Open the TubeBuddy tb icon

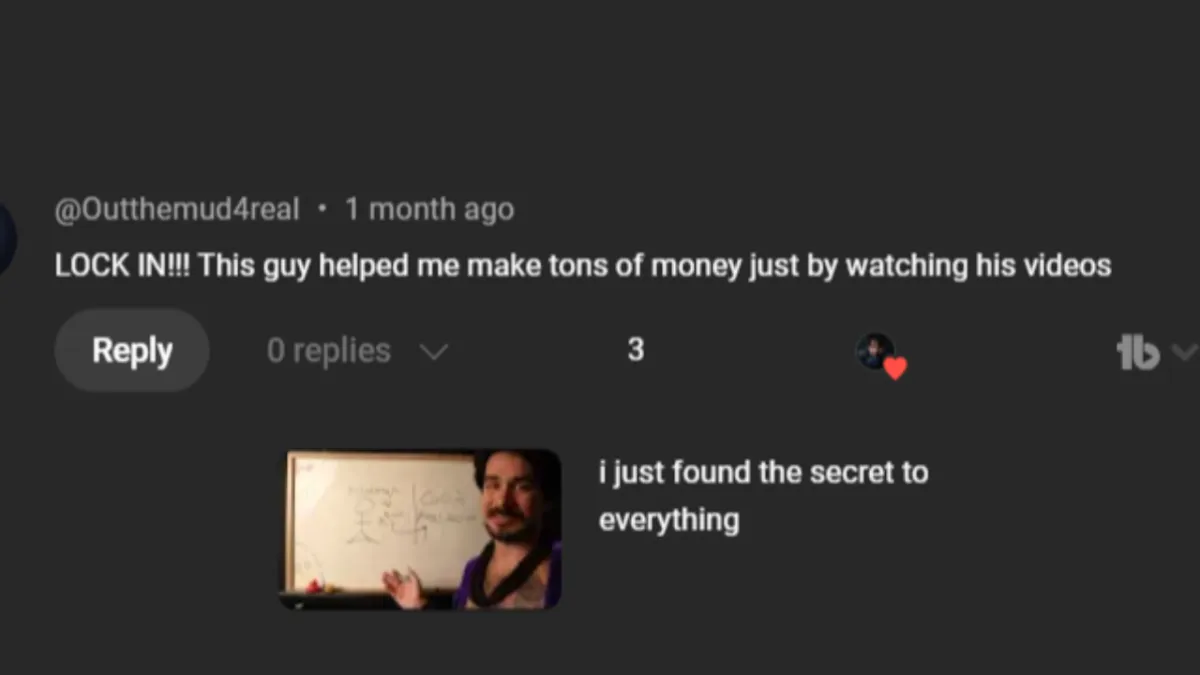tap(1138, 352)
